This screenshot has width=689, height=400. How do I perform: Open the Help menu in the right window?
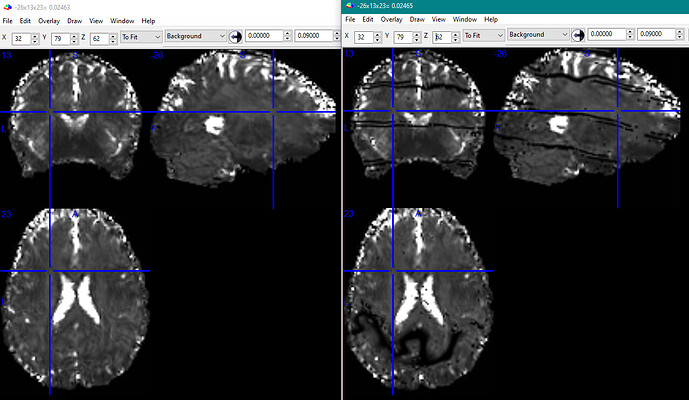point(491,19)
